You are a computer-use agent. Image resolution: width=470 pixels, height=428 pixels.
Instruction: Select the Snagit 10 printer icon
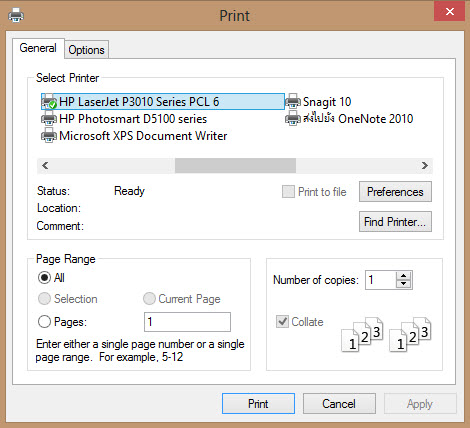293,102
